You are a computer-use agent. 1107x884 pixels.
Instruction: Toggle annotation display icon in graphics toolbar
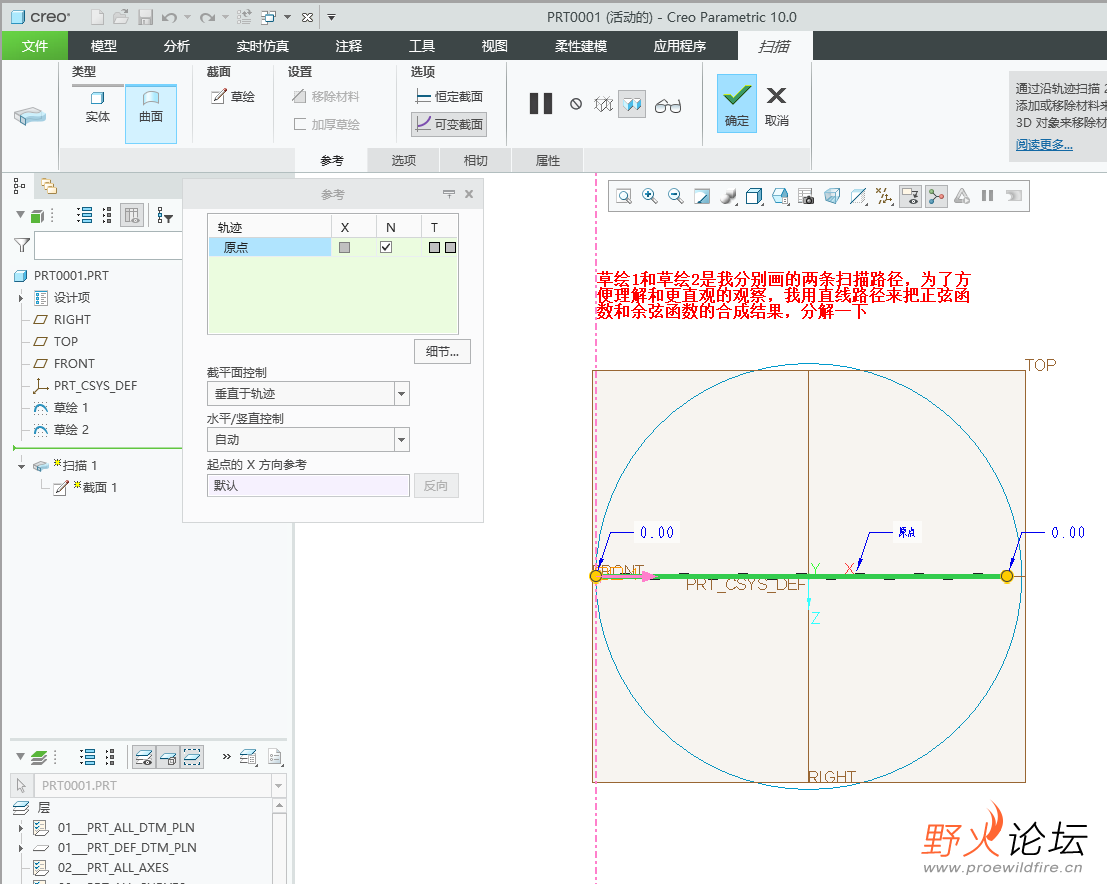point(911,196)
